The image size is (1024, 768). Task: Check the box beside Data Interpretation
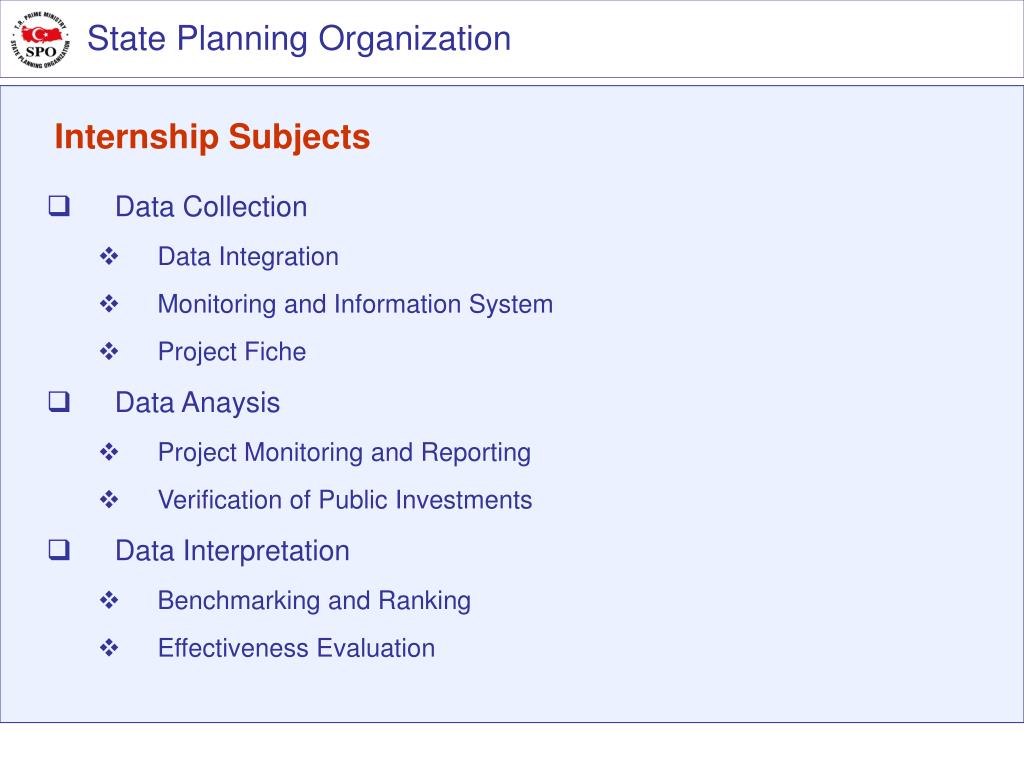tap(59, 550)
